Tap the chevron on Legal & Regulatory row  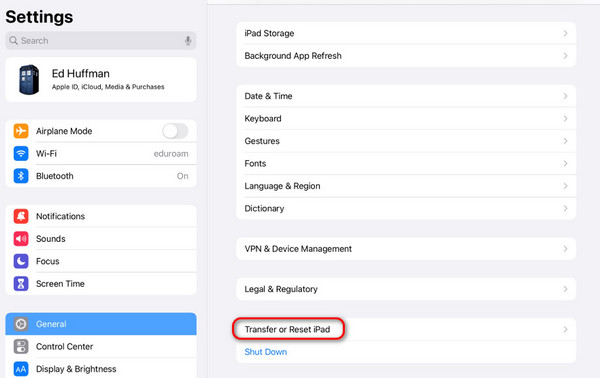click(x=565, y=289)
